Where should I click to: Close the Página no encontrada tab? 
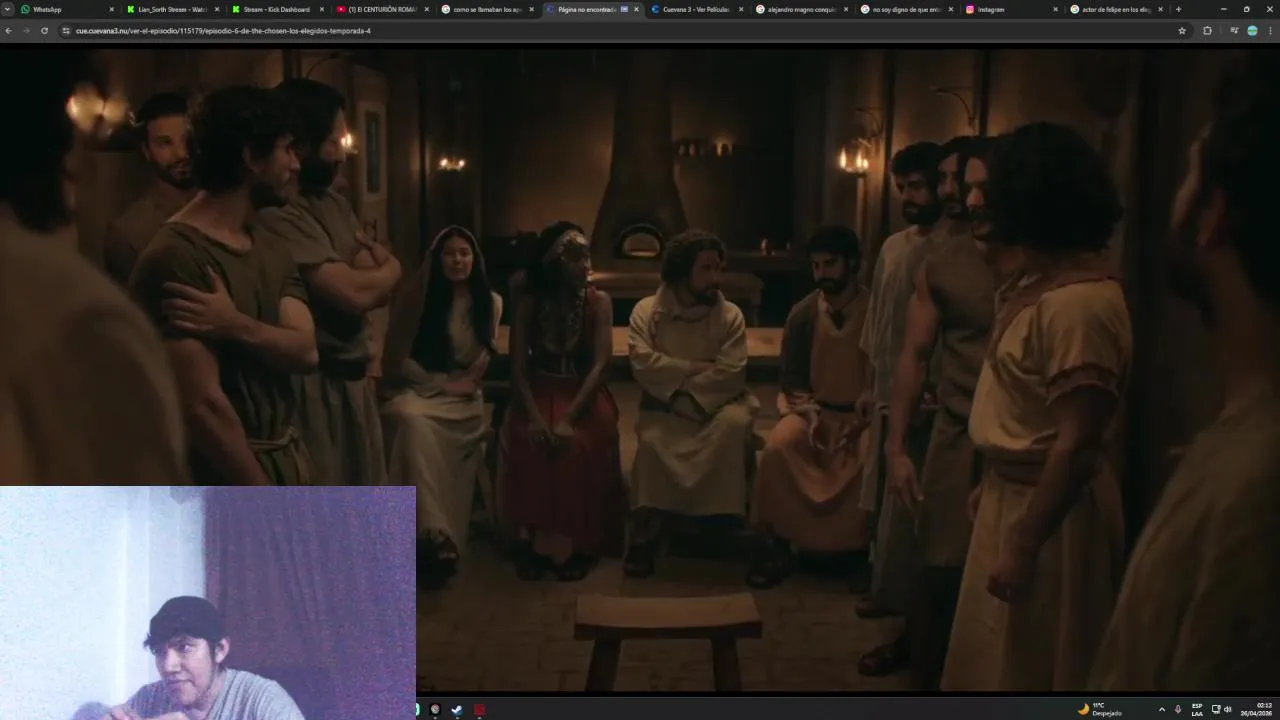point(636,9)
